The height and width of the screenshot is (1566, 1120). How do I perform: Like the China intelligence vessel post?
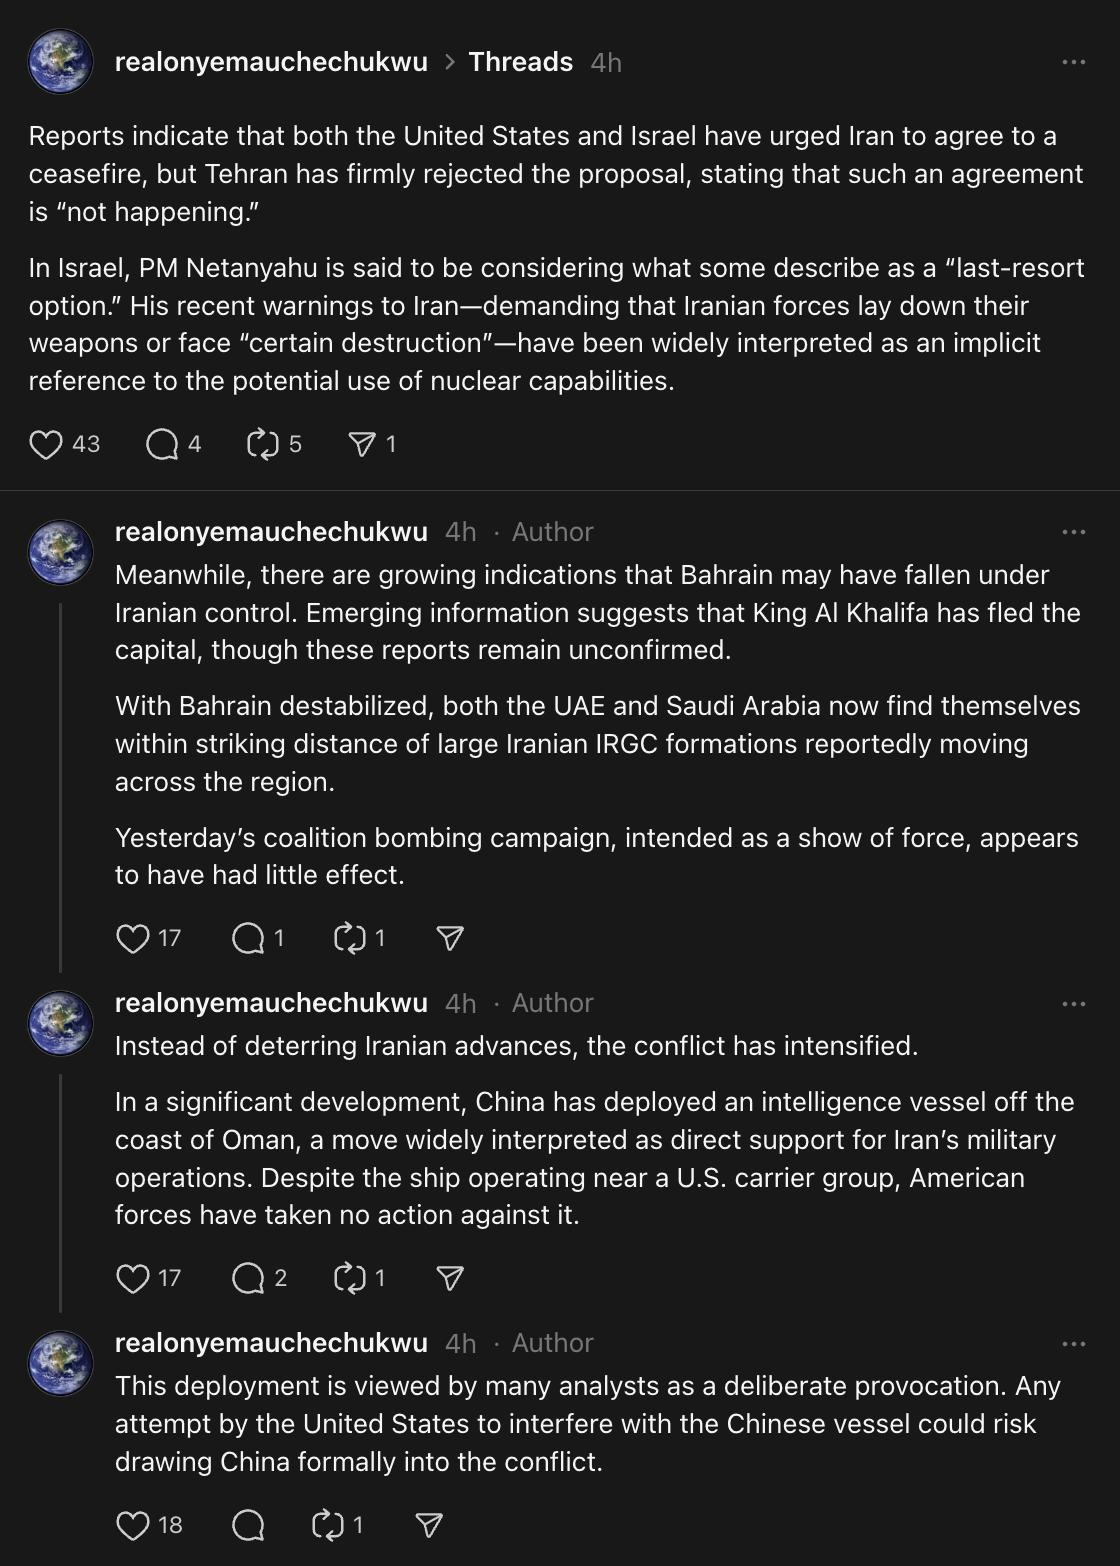133,1278
